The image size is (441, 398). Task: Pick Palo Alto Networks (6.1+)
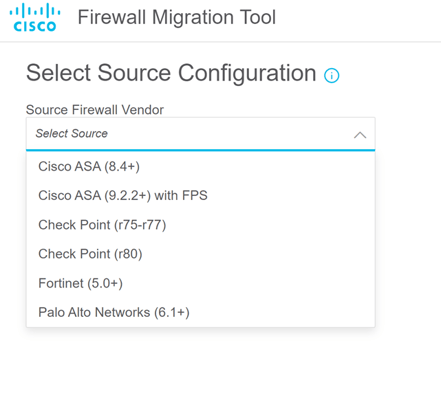click(x=201, y=312)
